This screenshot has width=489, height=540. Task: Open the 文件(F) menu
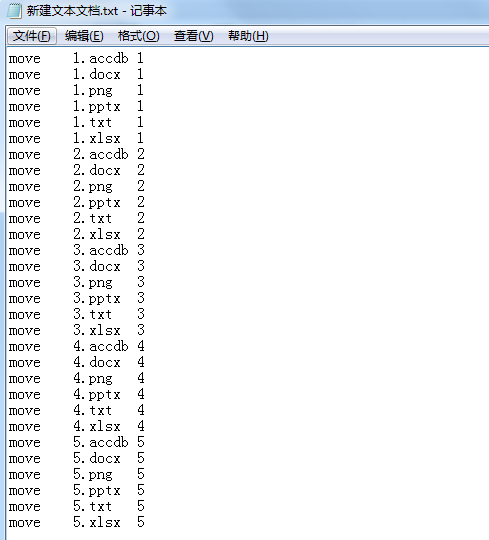point(32,36)
